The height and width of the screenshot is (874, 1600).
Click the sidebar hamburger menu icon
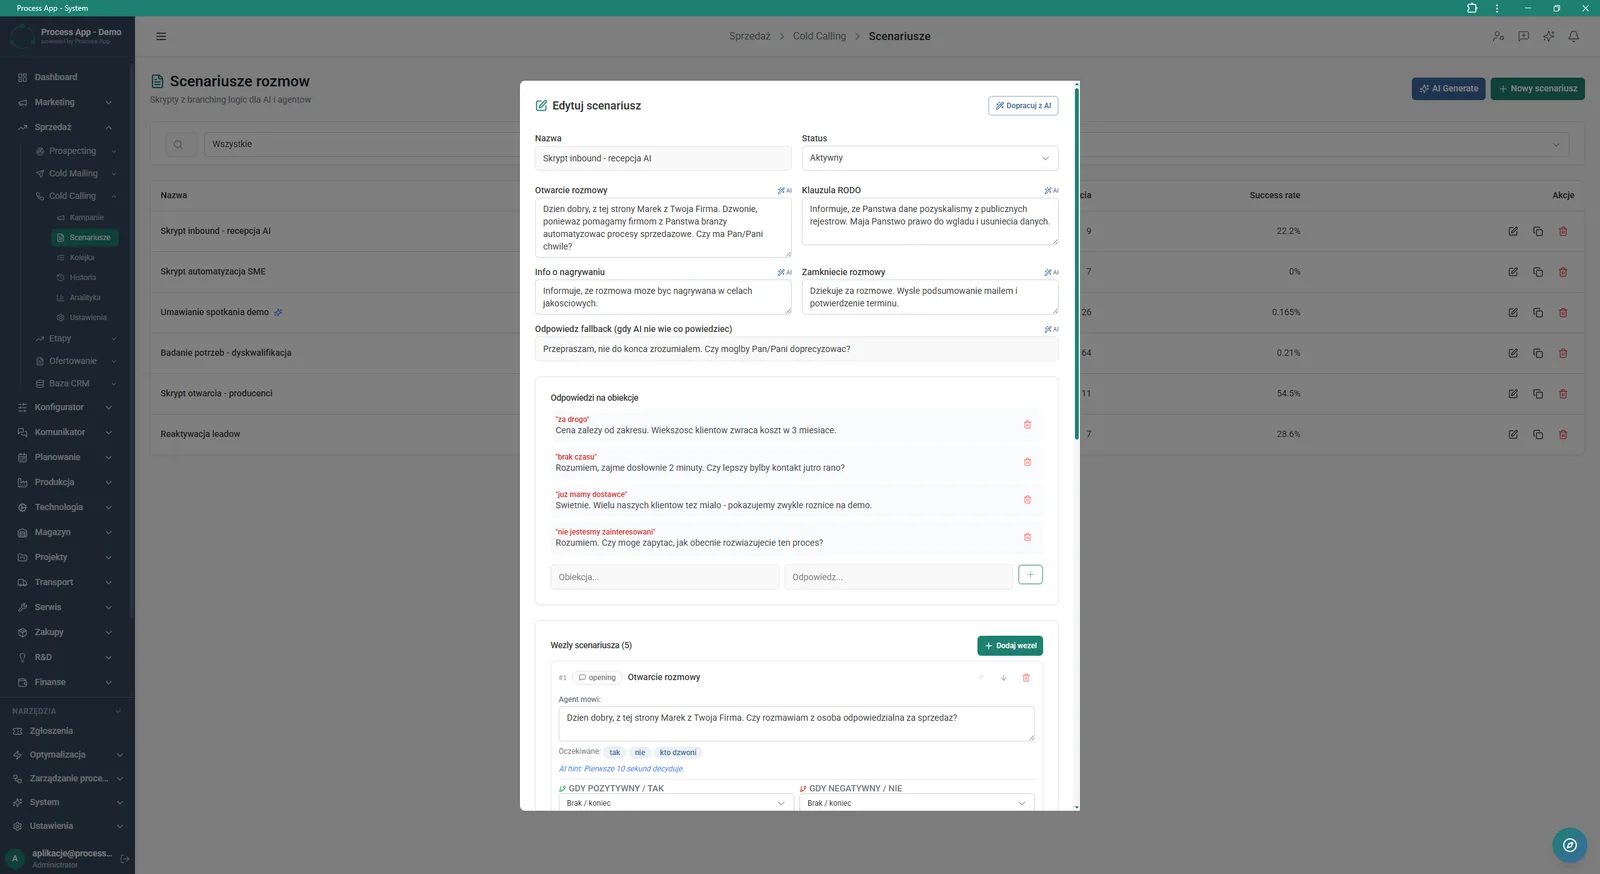[x=161, y=36]
